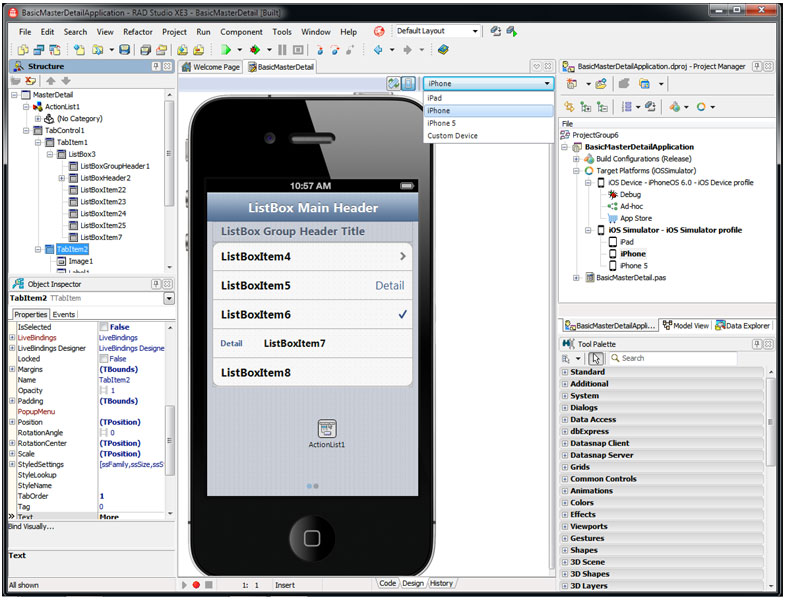Click the green Run arrow icon
The height and width of the screenshot is (600, 785).
point(226,50)
